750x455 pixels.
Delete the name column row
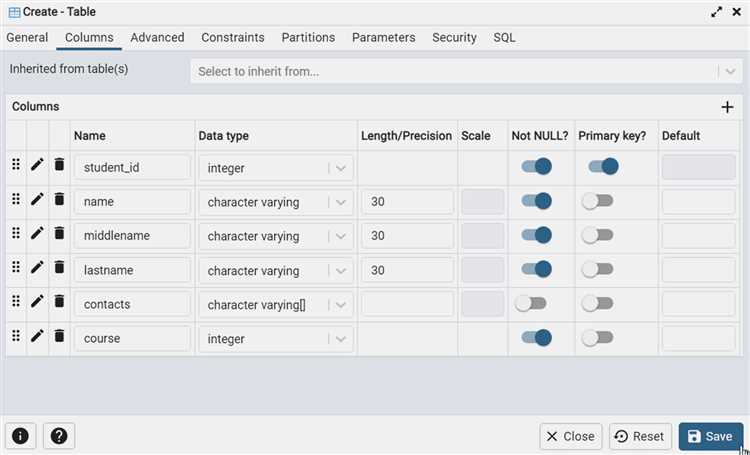point(59,199)
